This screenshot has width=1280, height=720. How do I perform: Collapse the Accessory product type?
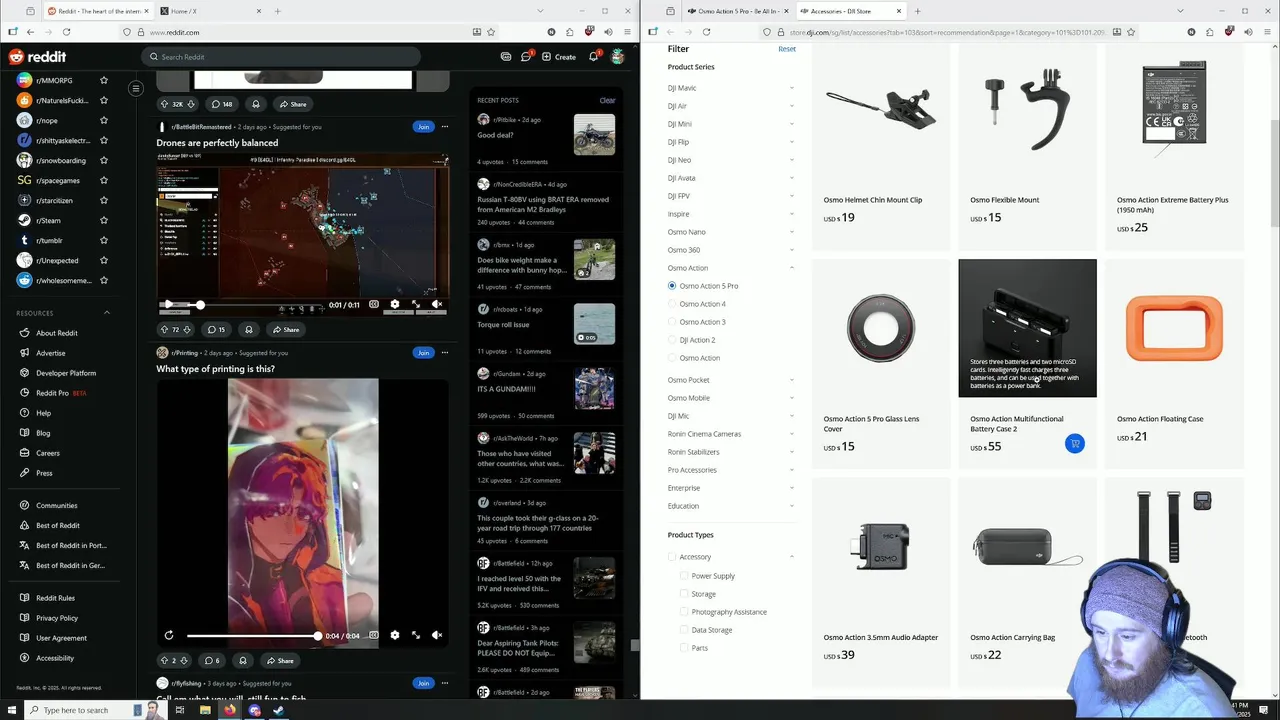click(791, 557)
